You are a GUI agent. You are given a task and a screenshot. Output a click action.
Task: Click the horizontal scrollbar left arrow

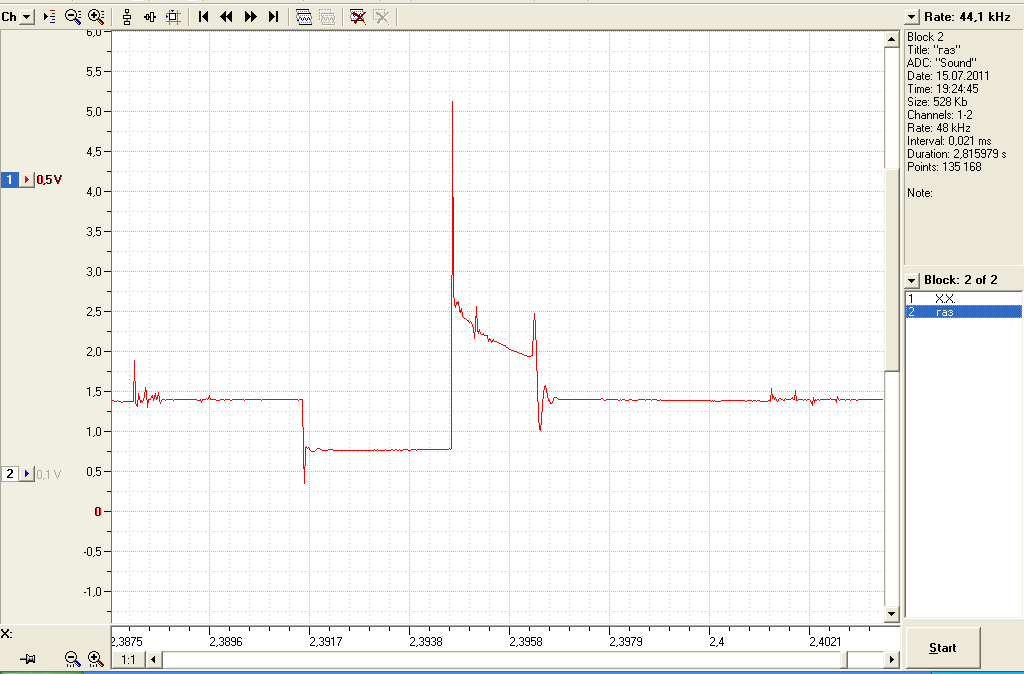click(x=153, y=660)
